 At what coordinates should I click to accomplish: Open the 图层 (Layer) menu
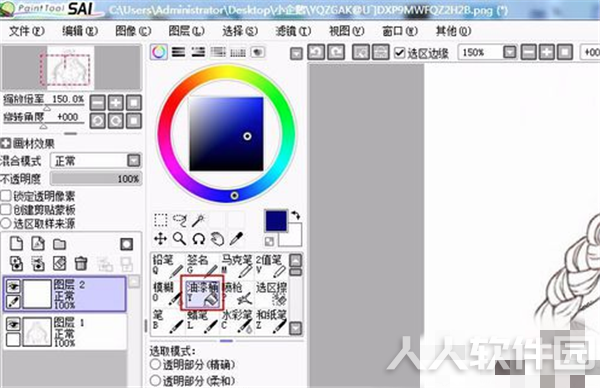(186, 31)
